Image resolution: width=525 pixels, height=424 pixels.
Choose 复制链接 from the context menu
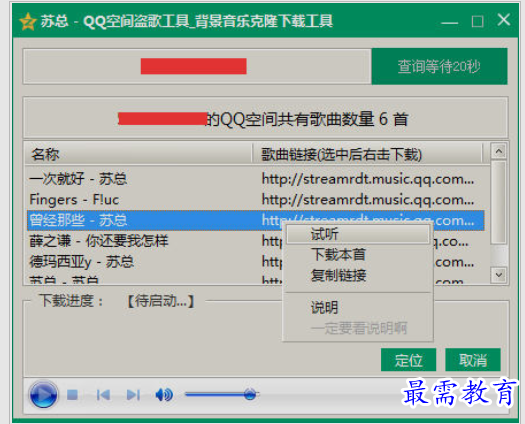click(358, 275)
